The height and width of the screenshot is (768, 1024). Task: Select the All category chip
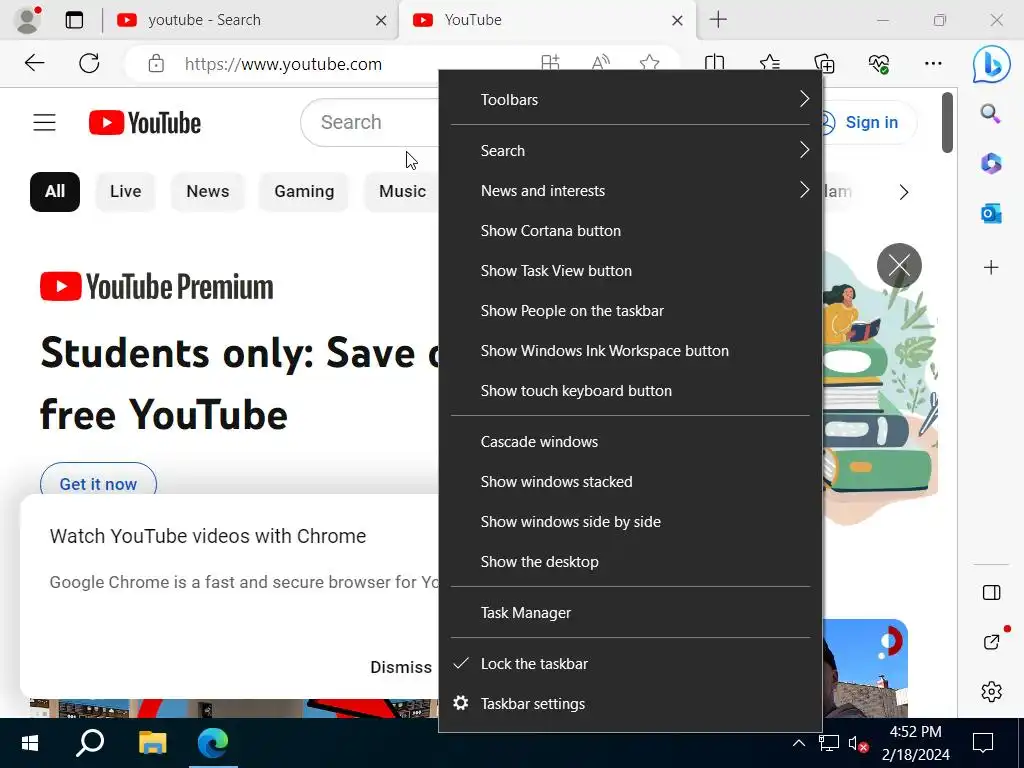[55, 191]
